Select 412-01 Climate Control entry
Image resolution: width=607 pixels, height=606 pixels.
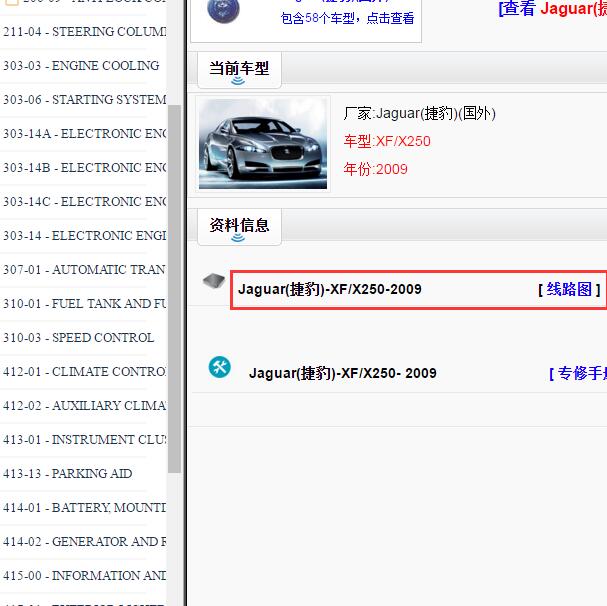tap(85, 372)
